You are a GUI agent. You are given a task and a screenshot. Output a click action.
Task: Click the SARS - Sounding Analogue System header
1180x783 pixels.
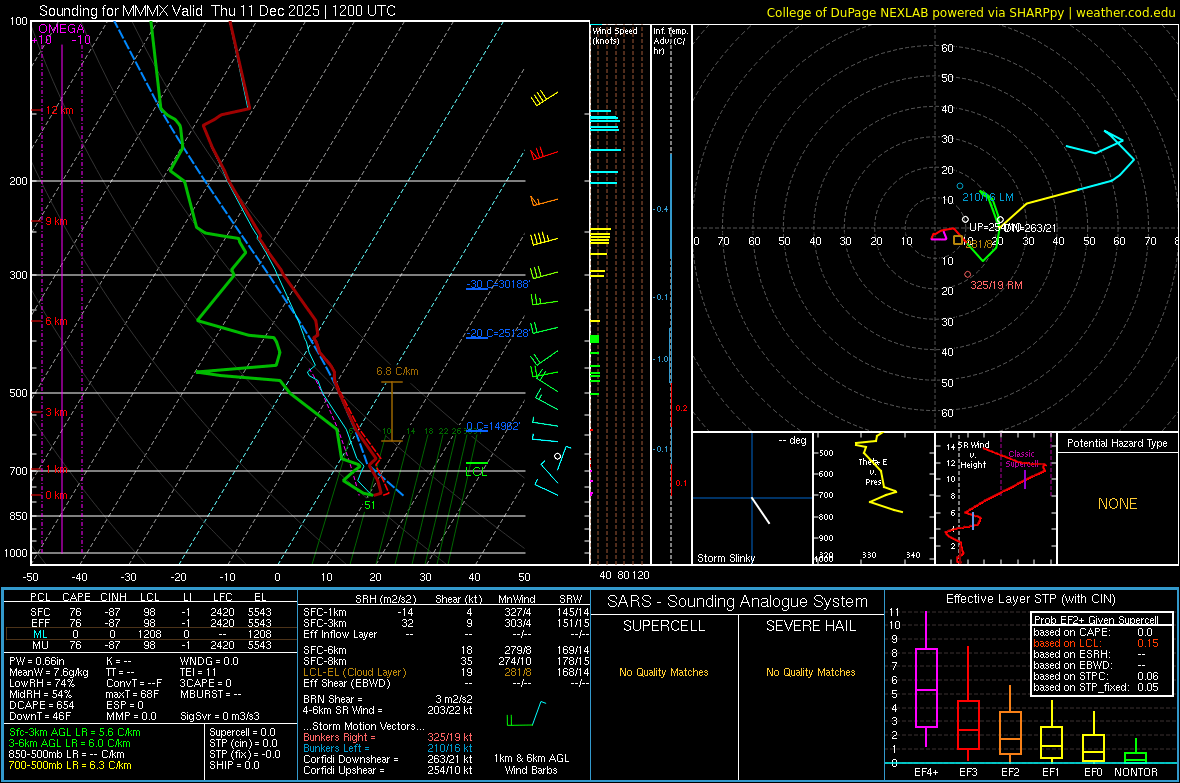pos(738,602)
